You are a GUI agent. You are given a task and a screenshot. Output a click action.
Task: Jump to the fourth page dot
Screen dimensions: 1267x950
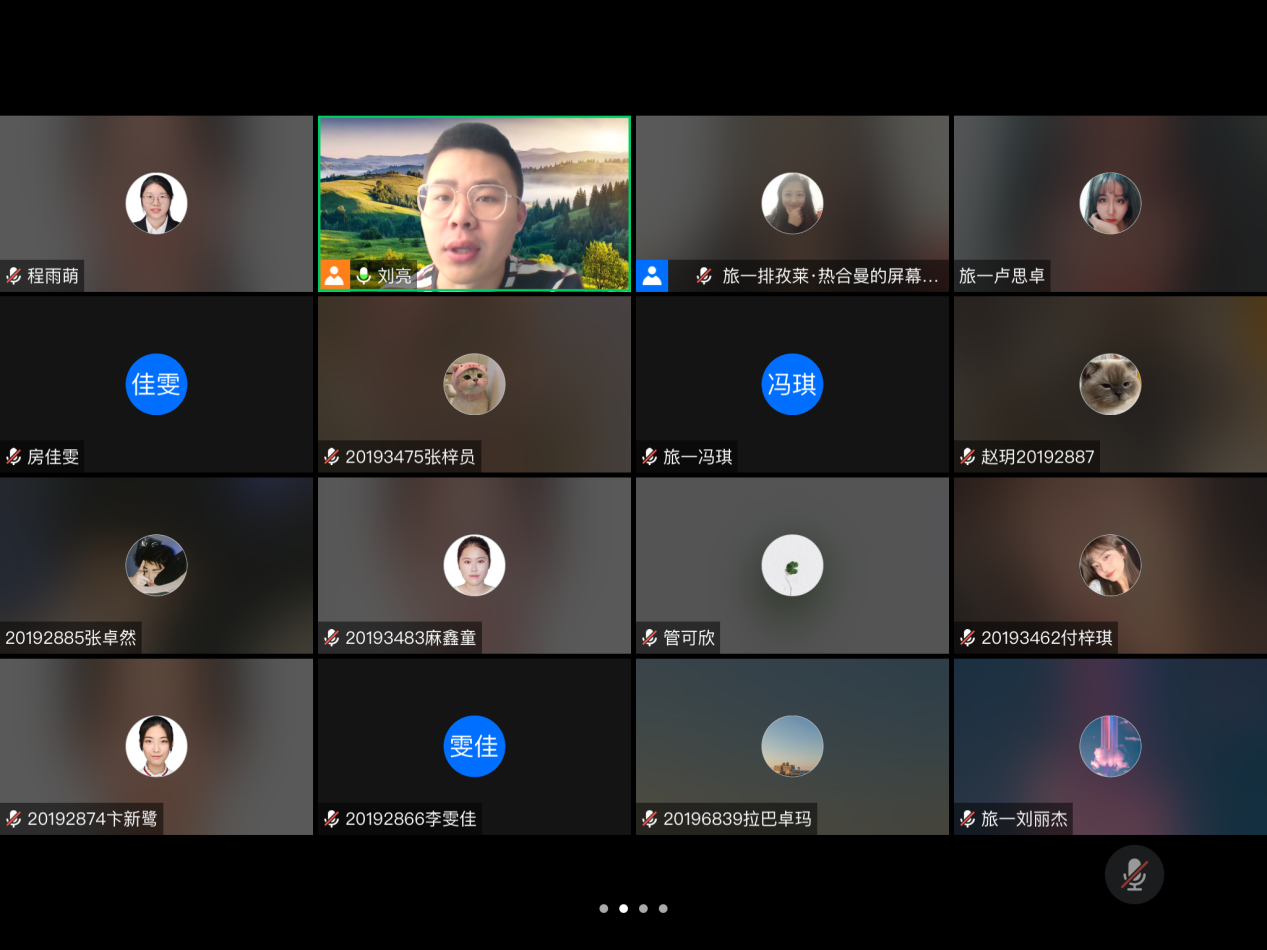pyautogui.click(x=663, y=909)
